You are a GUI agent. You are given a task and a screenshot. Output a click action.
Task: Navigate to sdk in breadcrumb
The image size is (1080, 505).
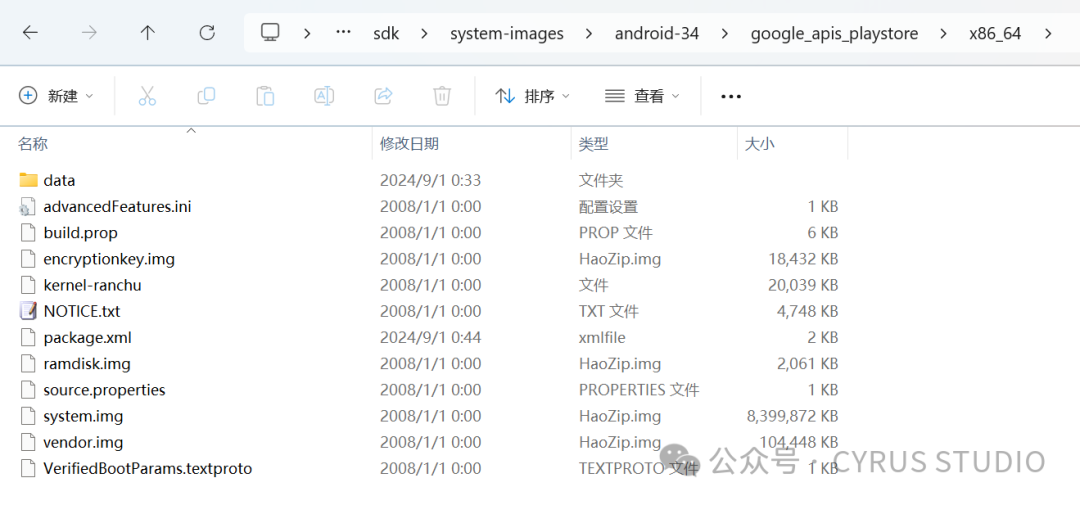coord(387,33)
